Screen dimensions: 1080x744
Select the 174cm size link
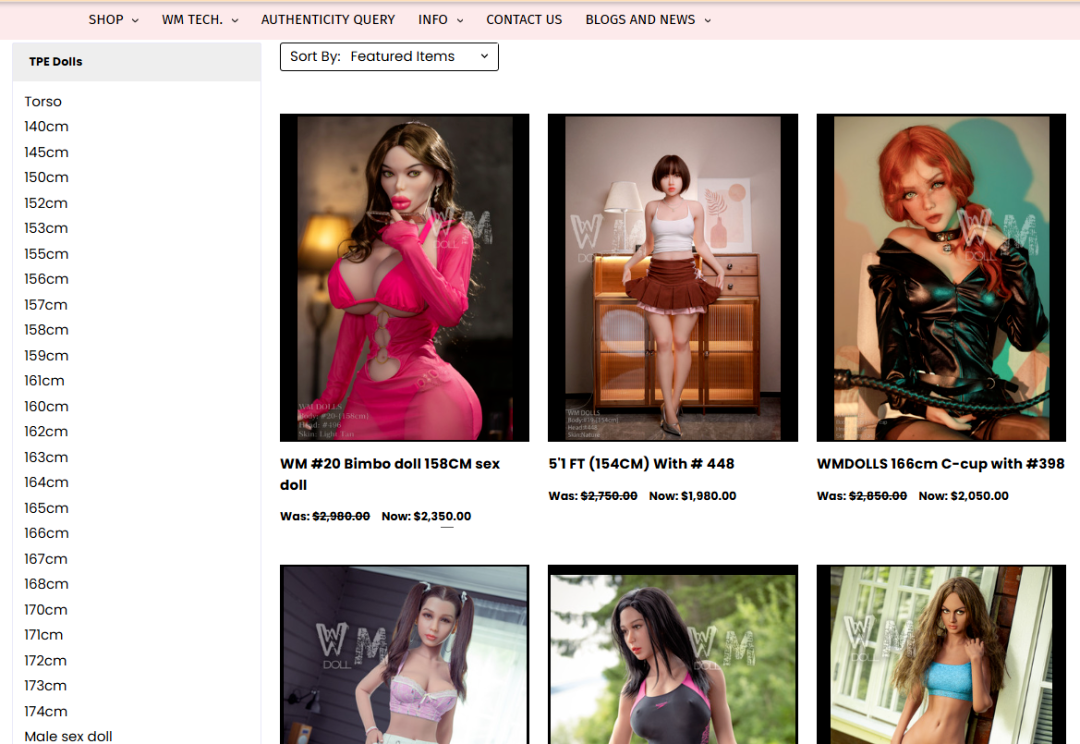(46, 711)
